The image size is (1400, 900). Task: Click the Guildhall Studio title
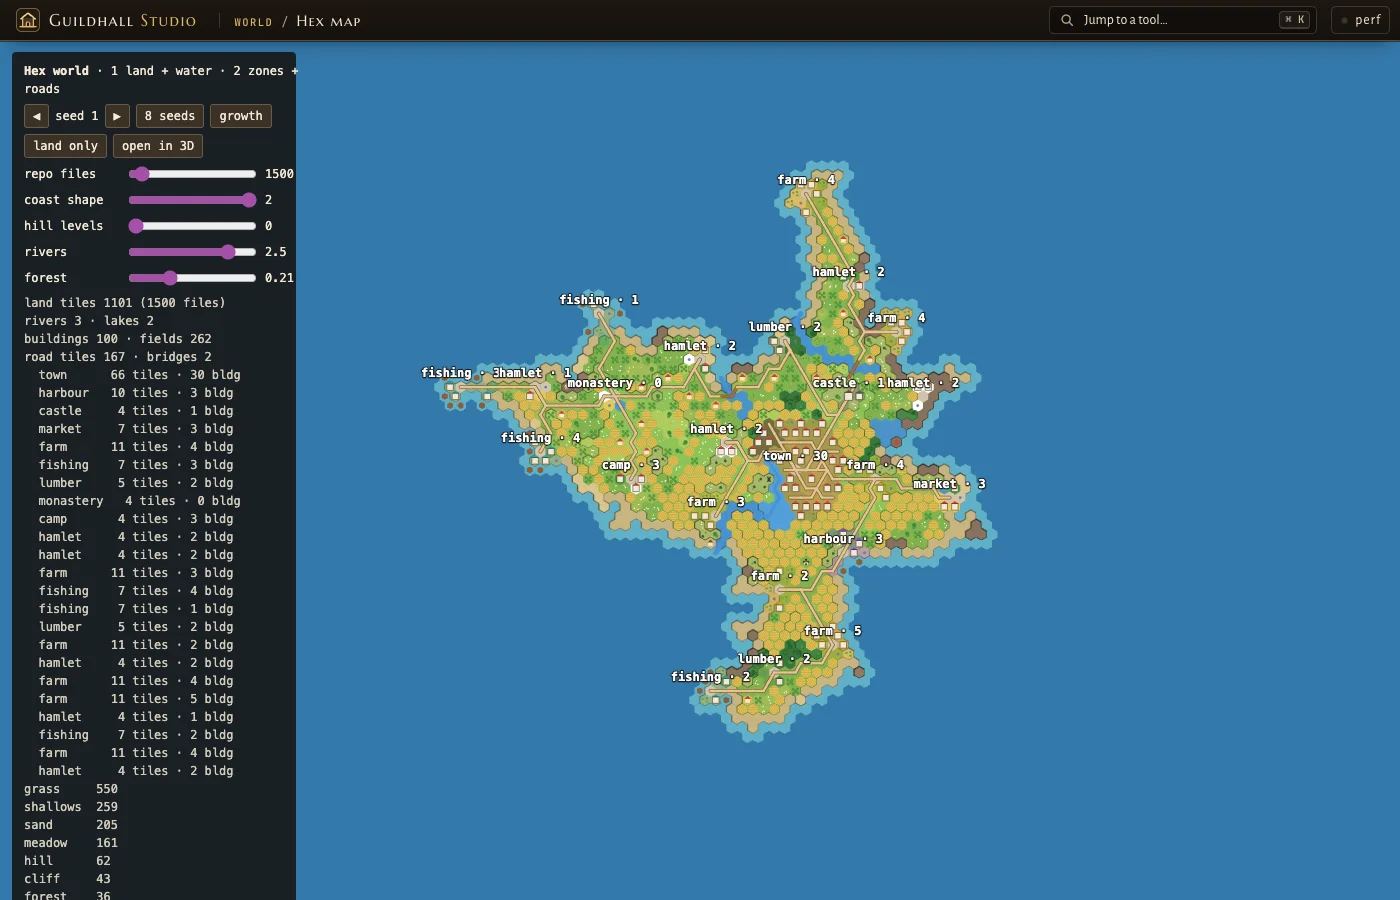[122, 20]
